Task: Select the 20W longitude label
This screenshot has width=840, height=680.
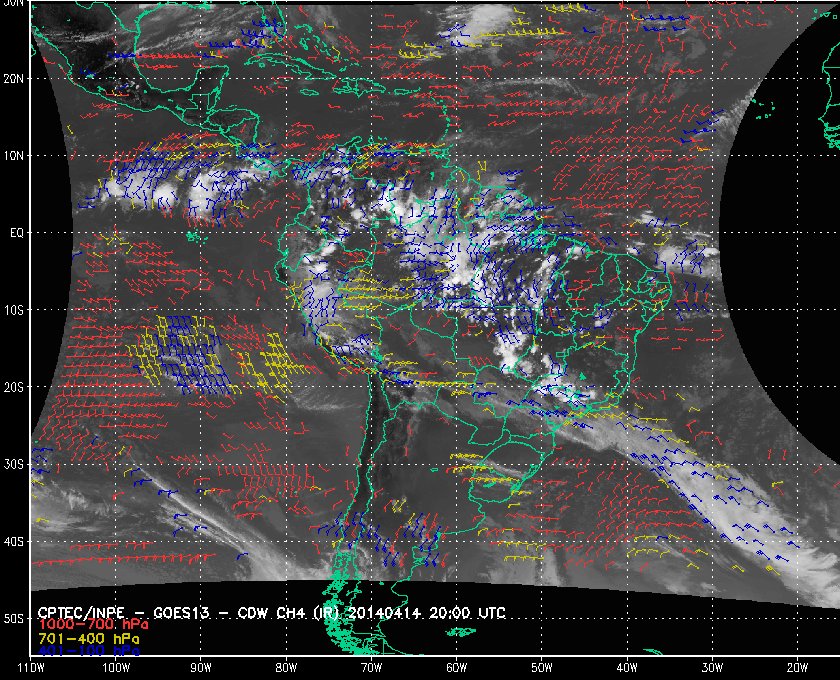Action: click(x=797, y=668)
